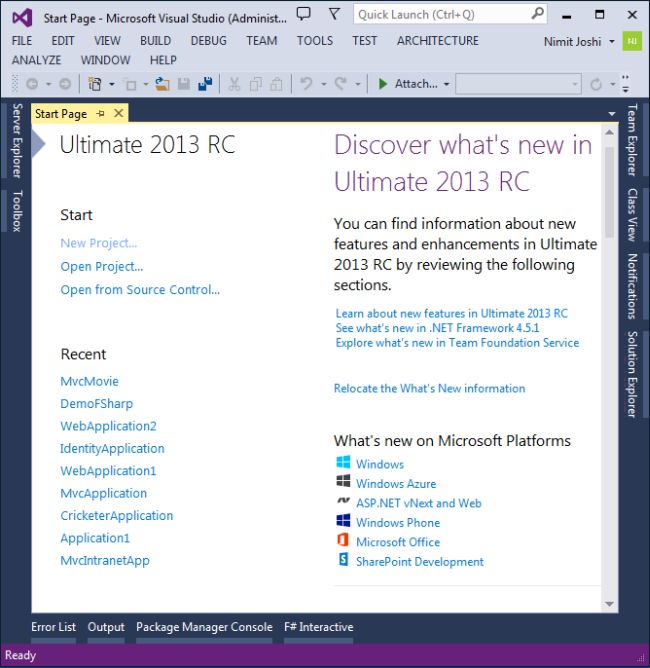The width and height of the screenshot is (650, 668).
Task: Click the notifications filter flag icon
Action: [334, 14]
